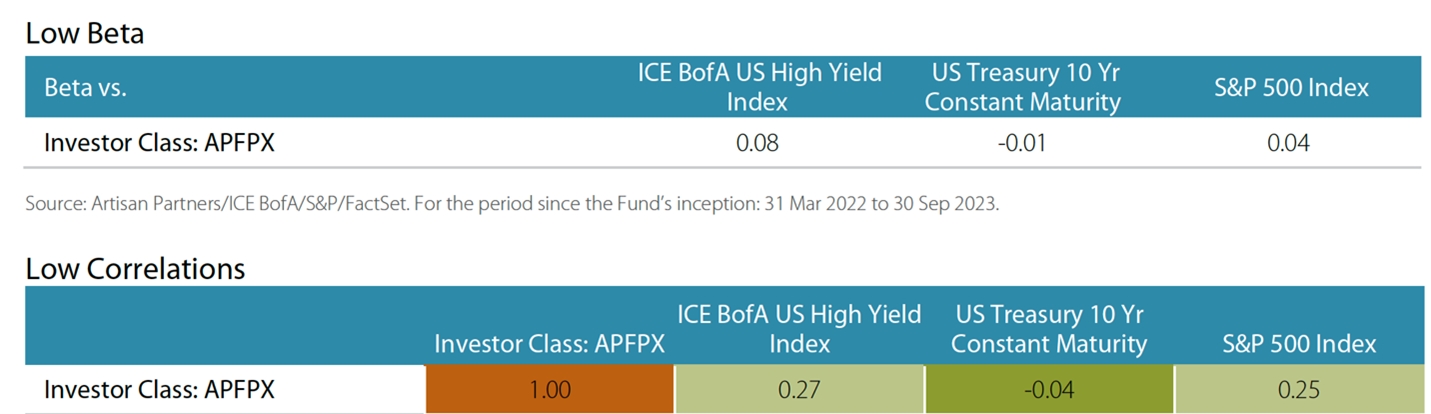Click the -0.01 beta value cell
The height and width of the screenshot is (414, 1431).
click(x=1022, y=143)
